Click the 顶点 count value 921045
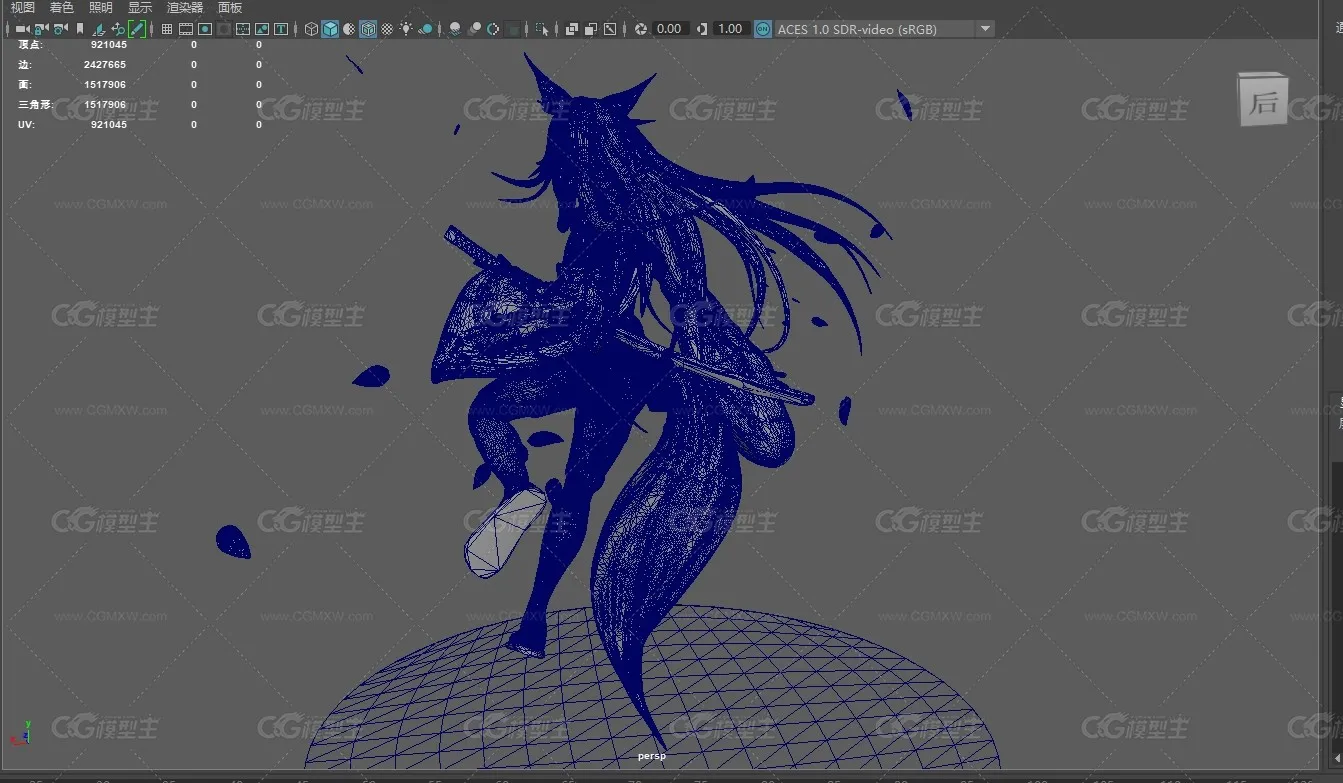The width and height of the screenshot is (1343, 783). click(x=109, y=44)
